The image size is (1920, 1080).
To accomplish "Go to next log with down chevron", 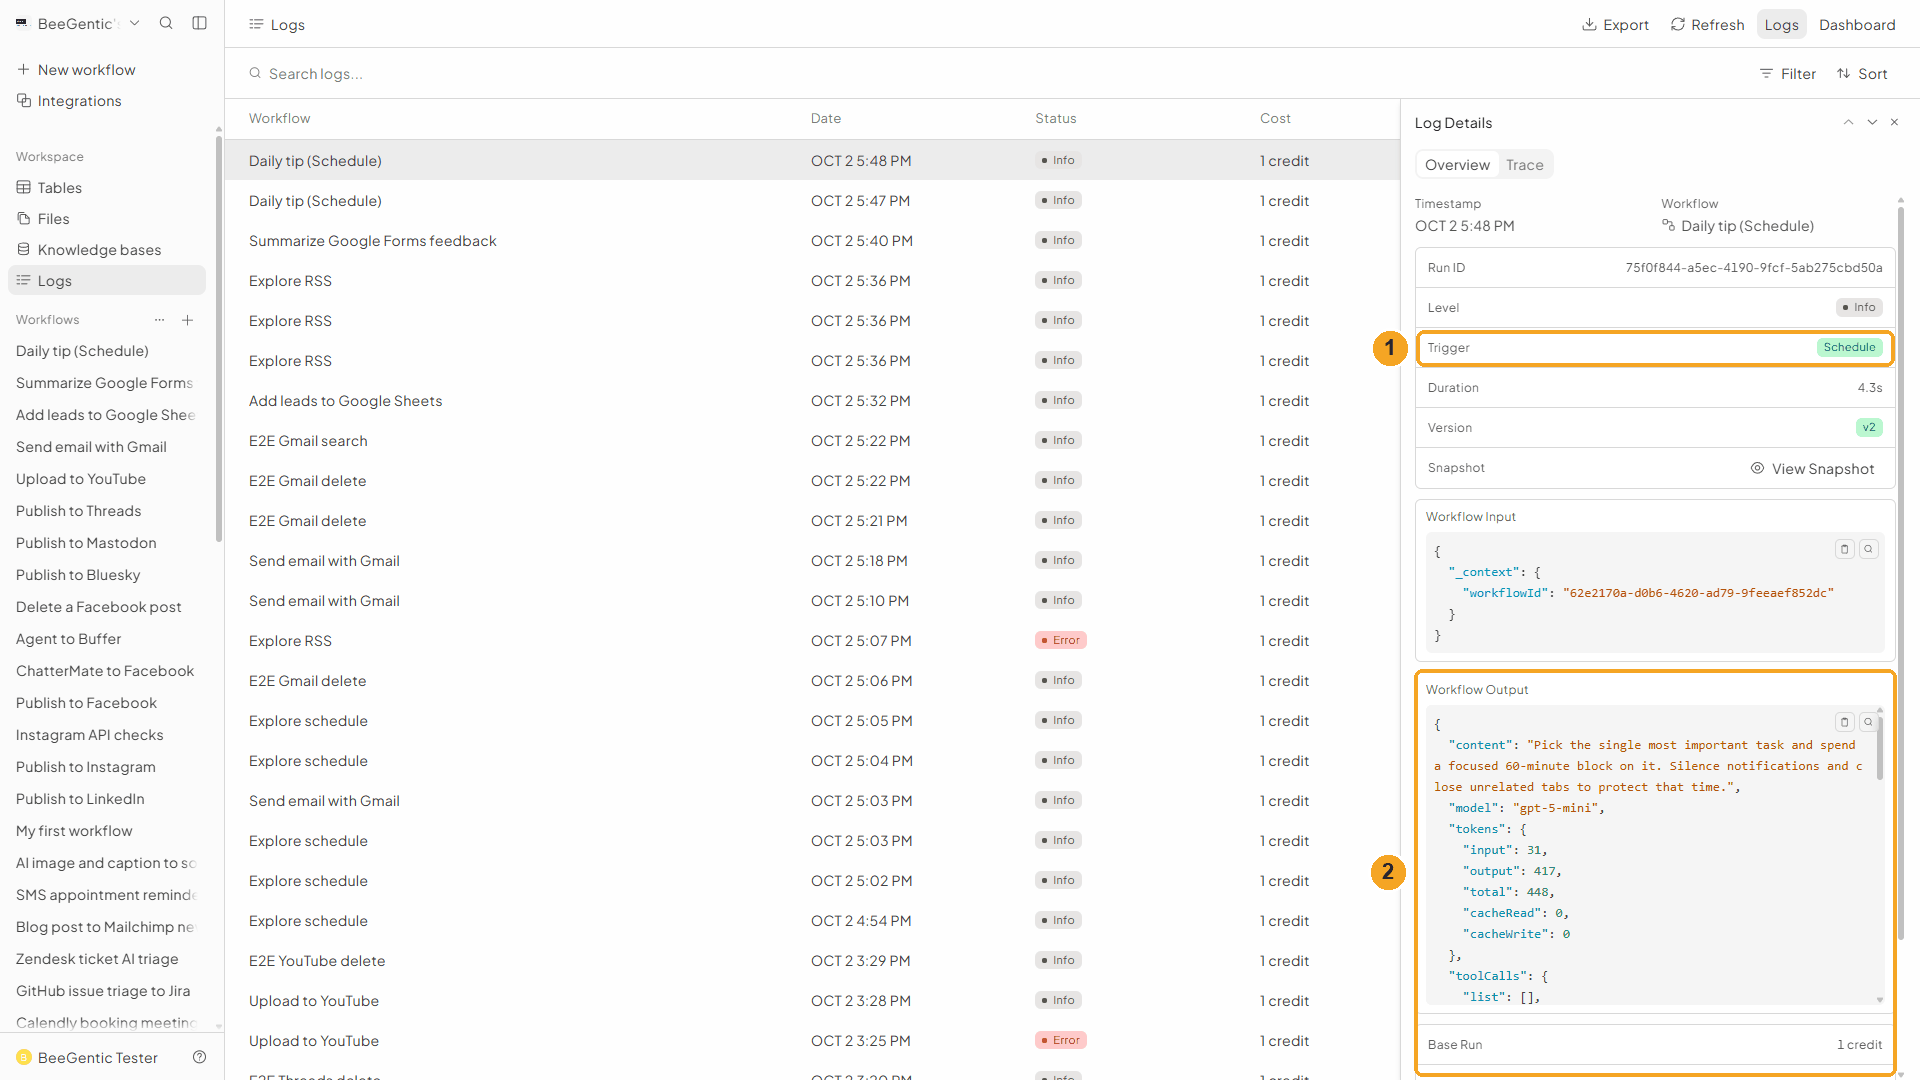I will pyautogui.click(x=1872, y=122).
